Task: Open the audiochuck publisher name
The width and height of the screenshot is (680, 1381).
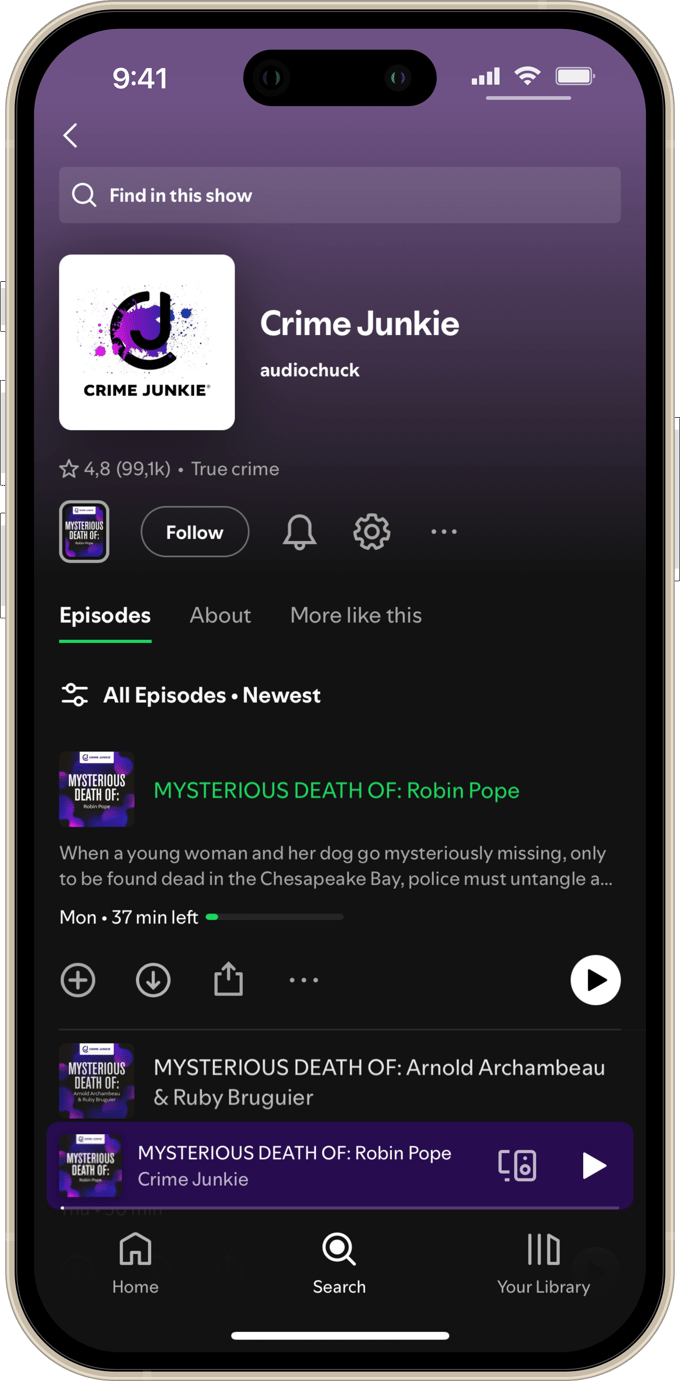Action: 310,370
